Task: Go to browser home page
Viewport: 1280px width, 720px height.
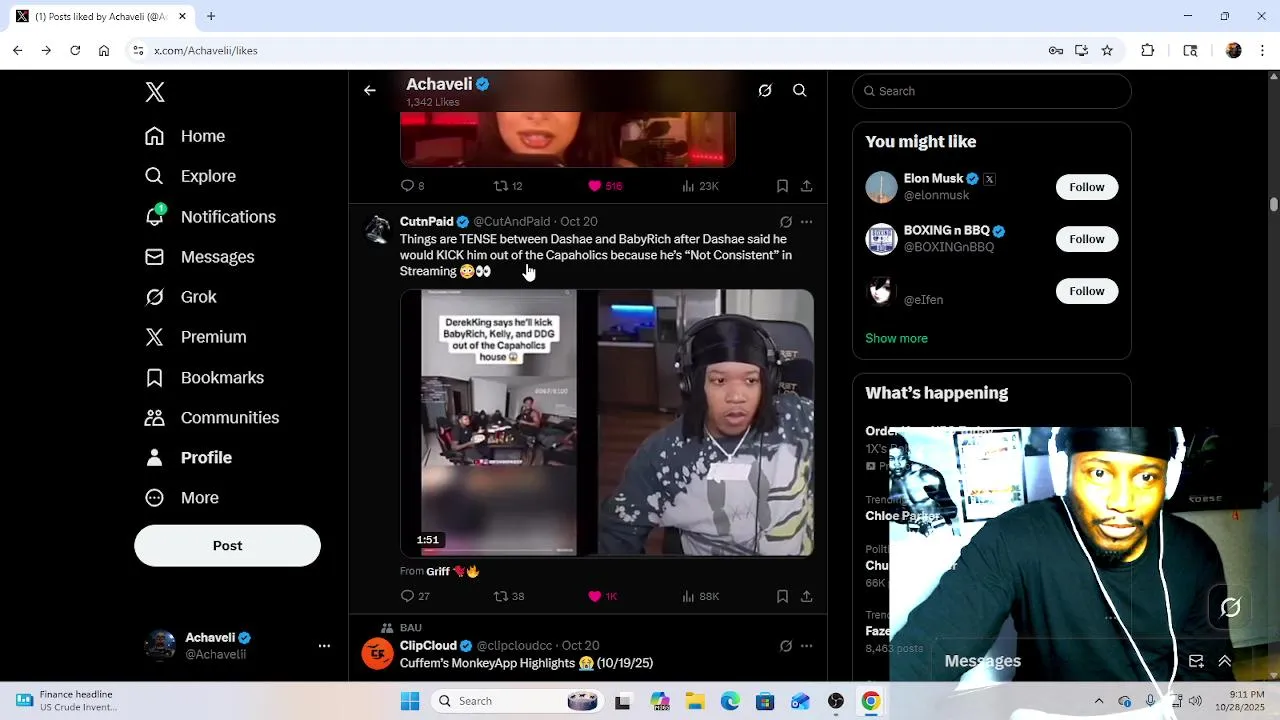Action: click(104, 50)
